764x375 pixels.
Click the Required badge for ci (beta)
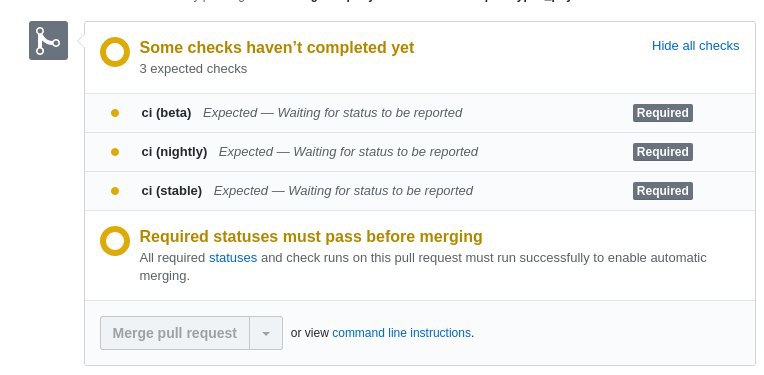coord(663,113)
